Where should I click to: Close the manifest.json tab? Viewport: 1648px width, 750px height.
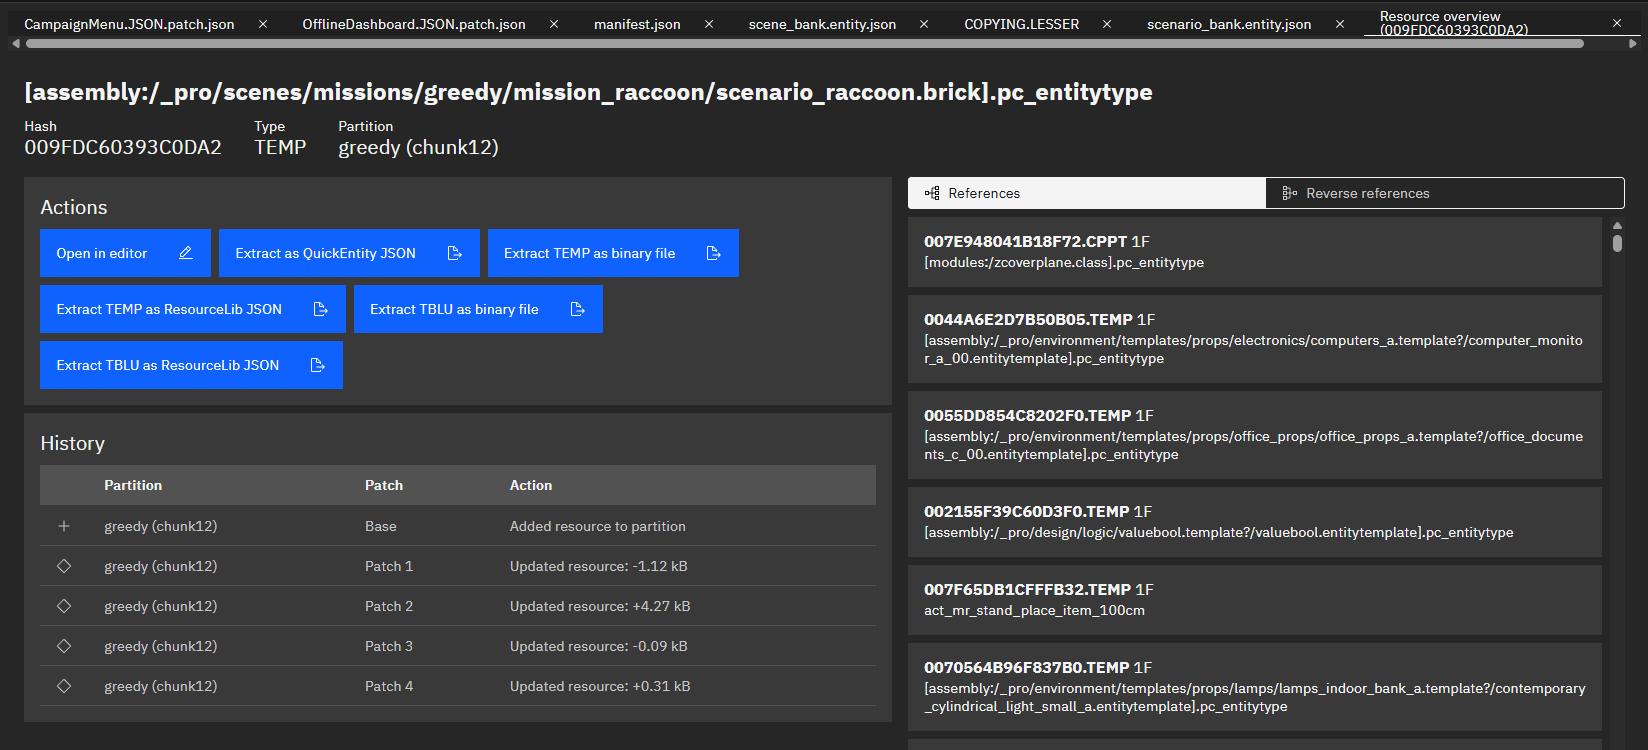coord(709,24)
